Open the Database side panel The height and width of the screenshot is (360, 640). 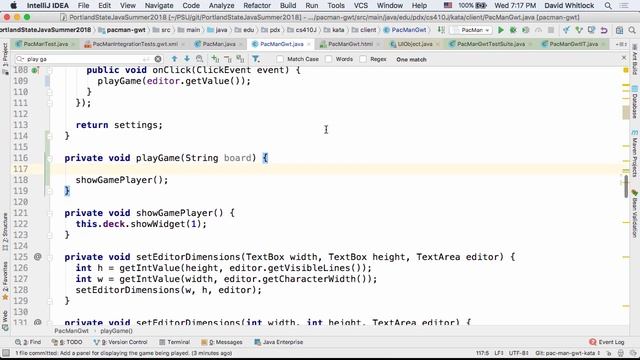tap(635, 102)
